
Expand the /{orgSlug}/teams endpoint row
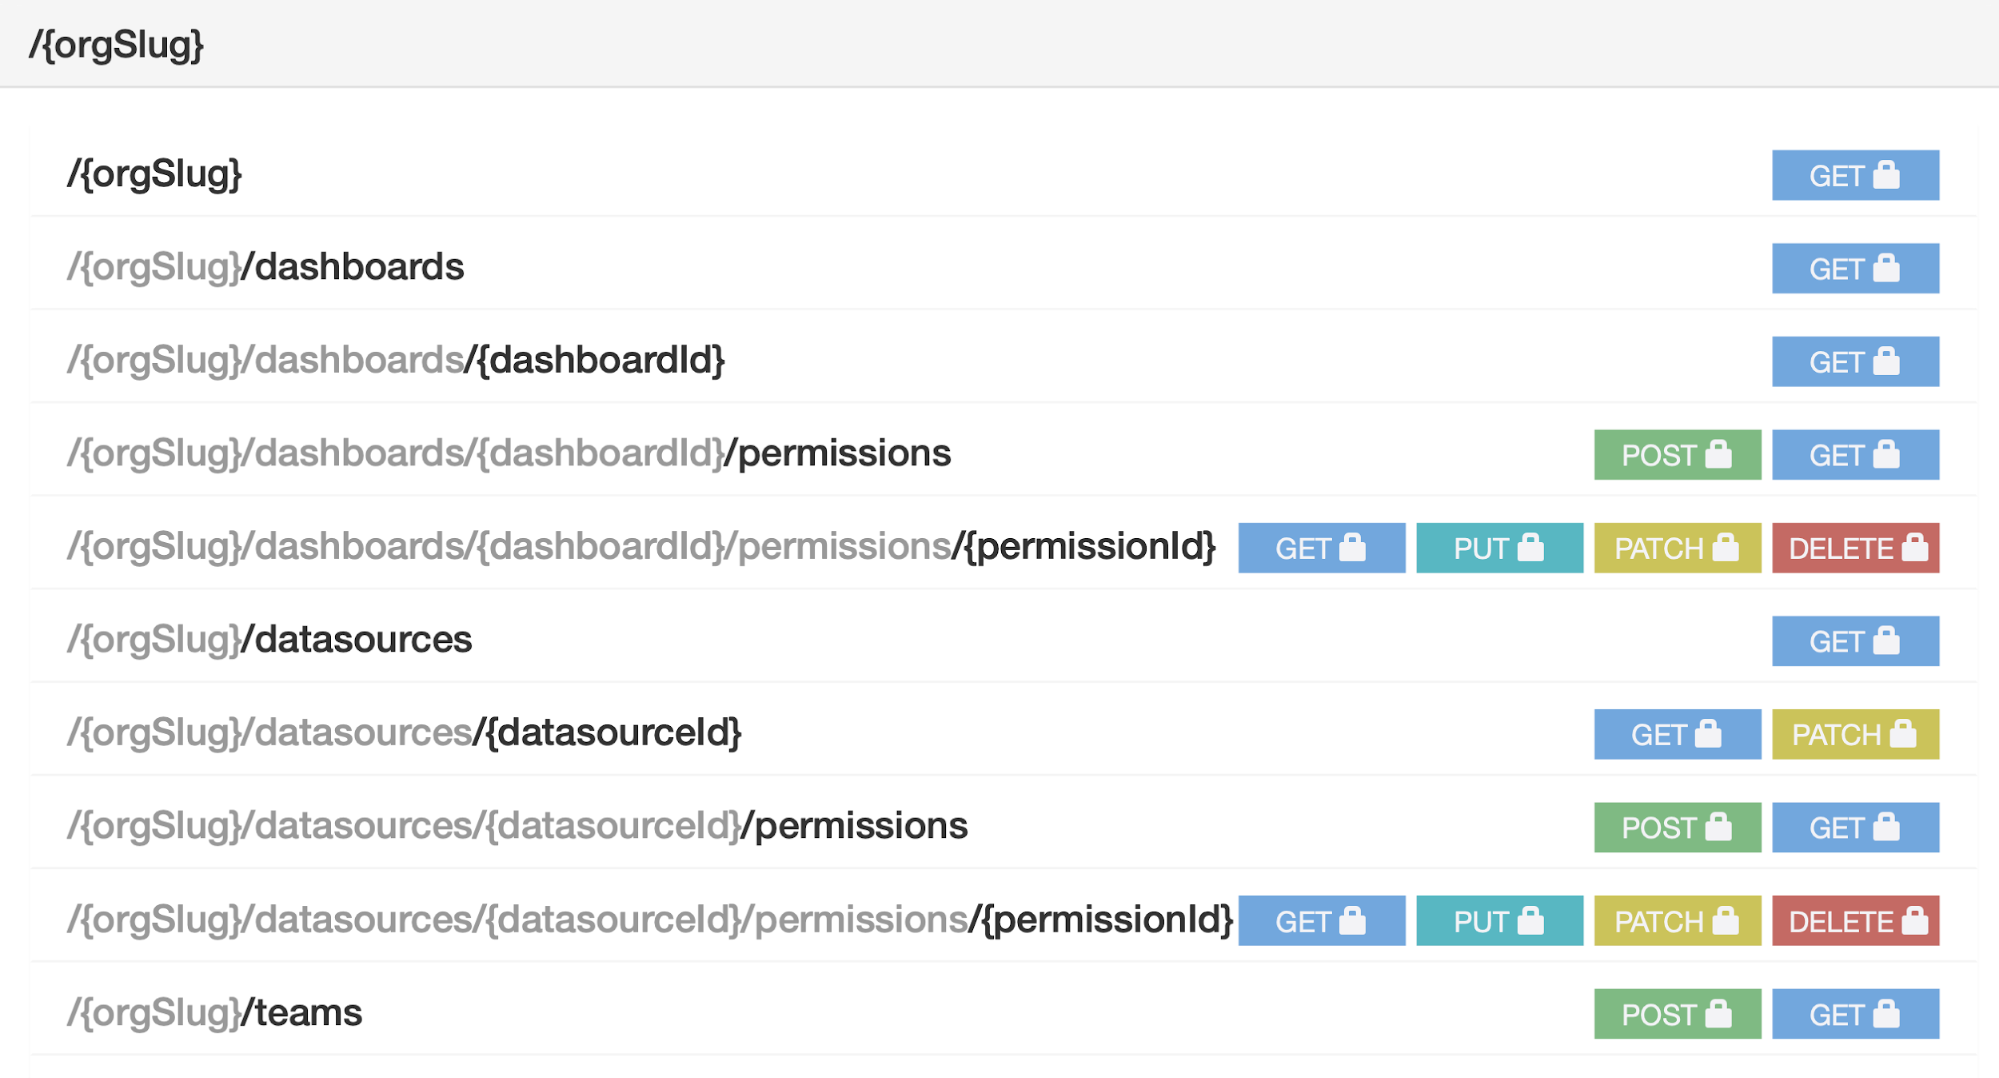tap(1003, 1013)
